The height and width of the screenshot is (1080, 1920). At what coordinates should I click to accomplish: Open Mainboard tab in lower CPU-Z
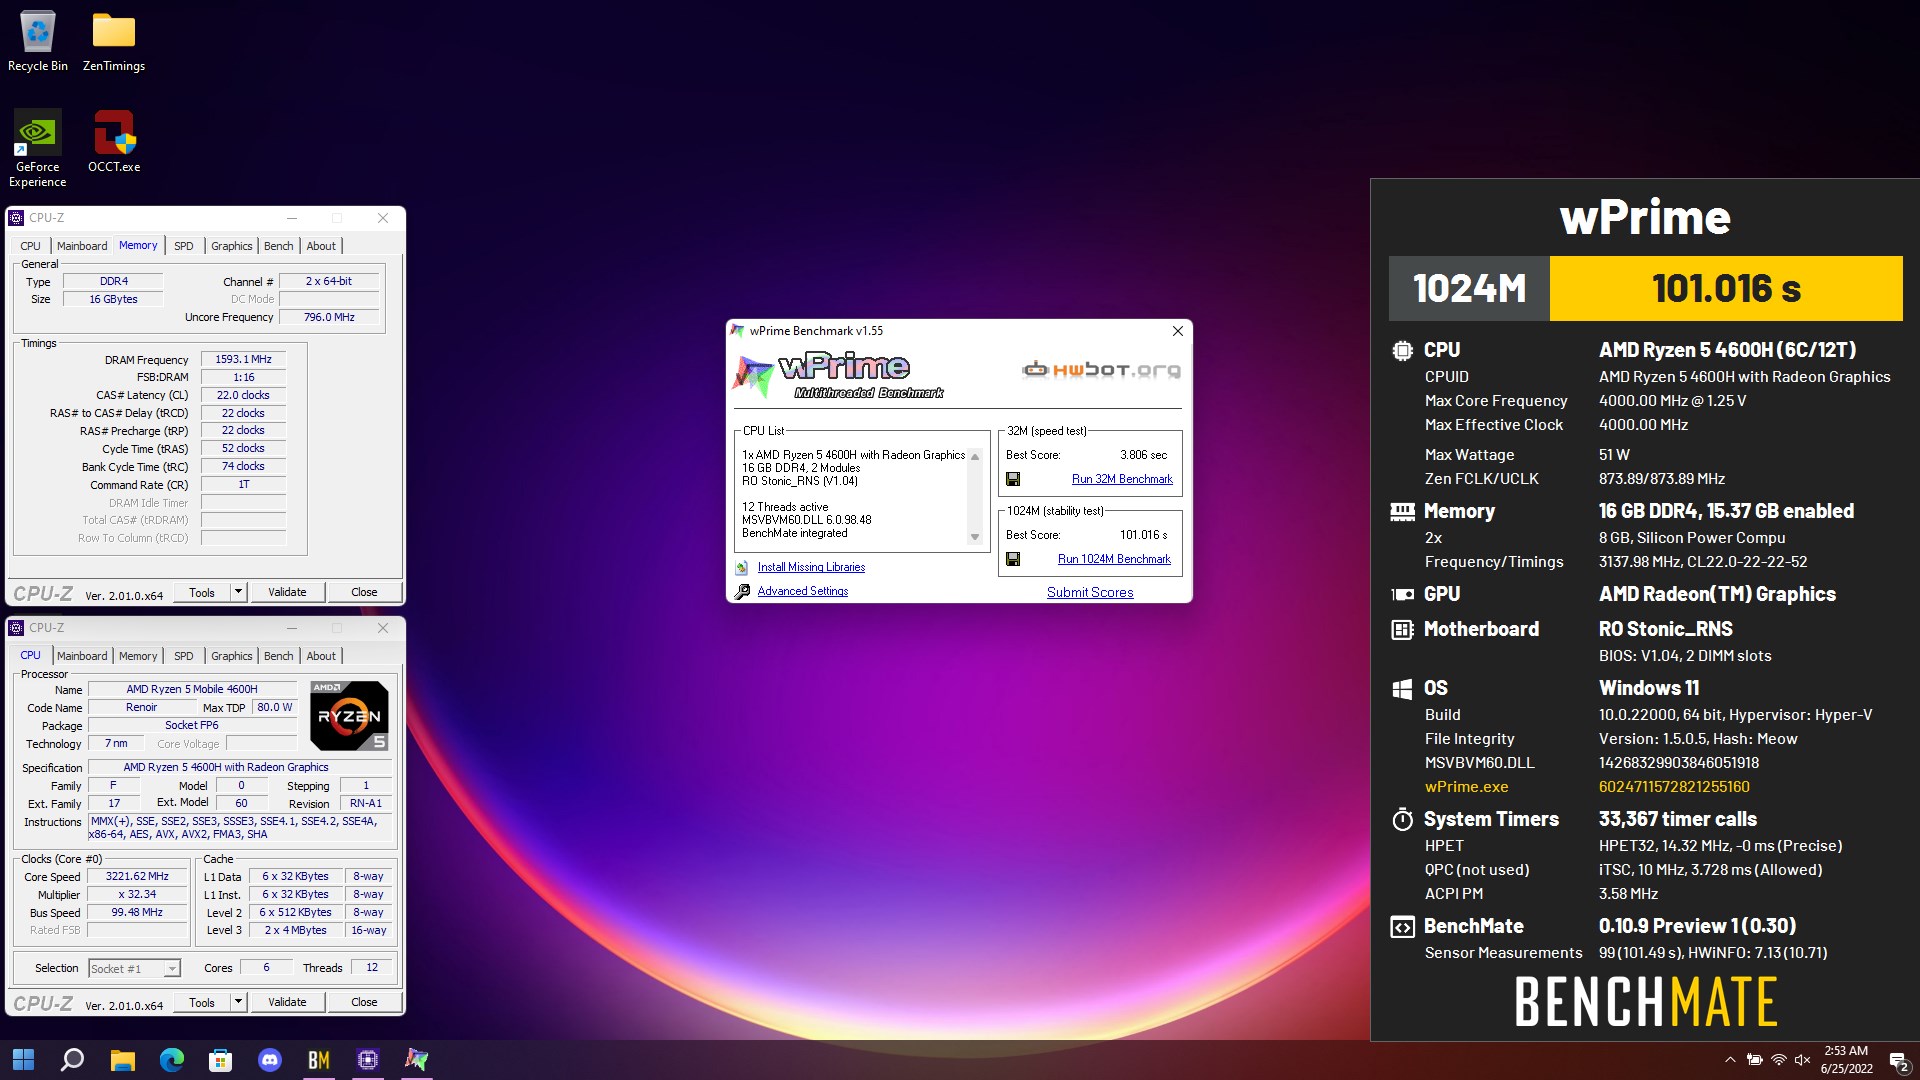pyautogui.click(x=82, y=656)
